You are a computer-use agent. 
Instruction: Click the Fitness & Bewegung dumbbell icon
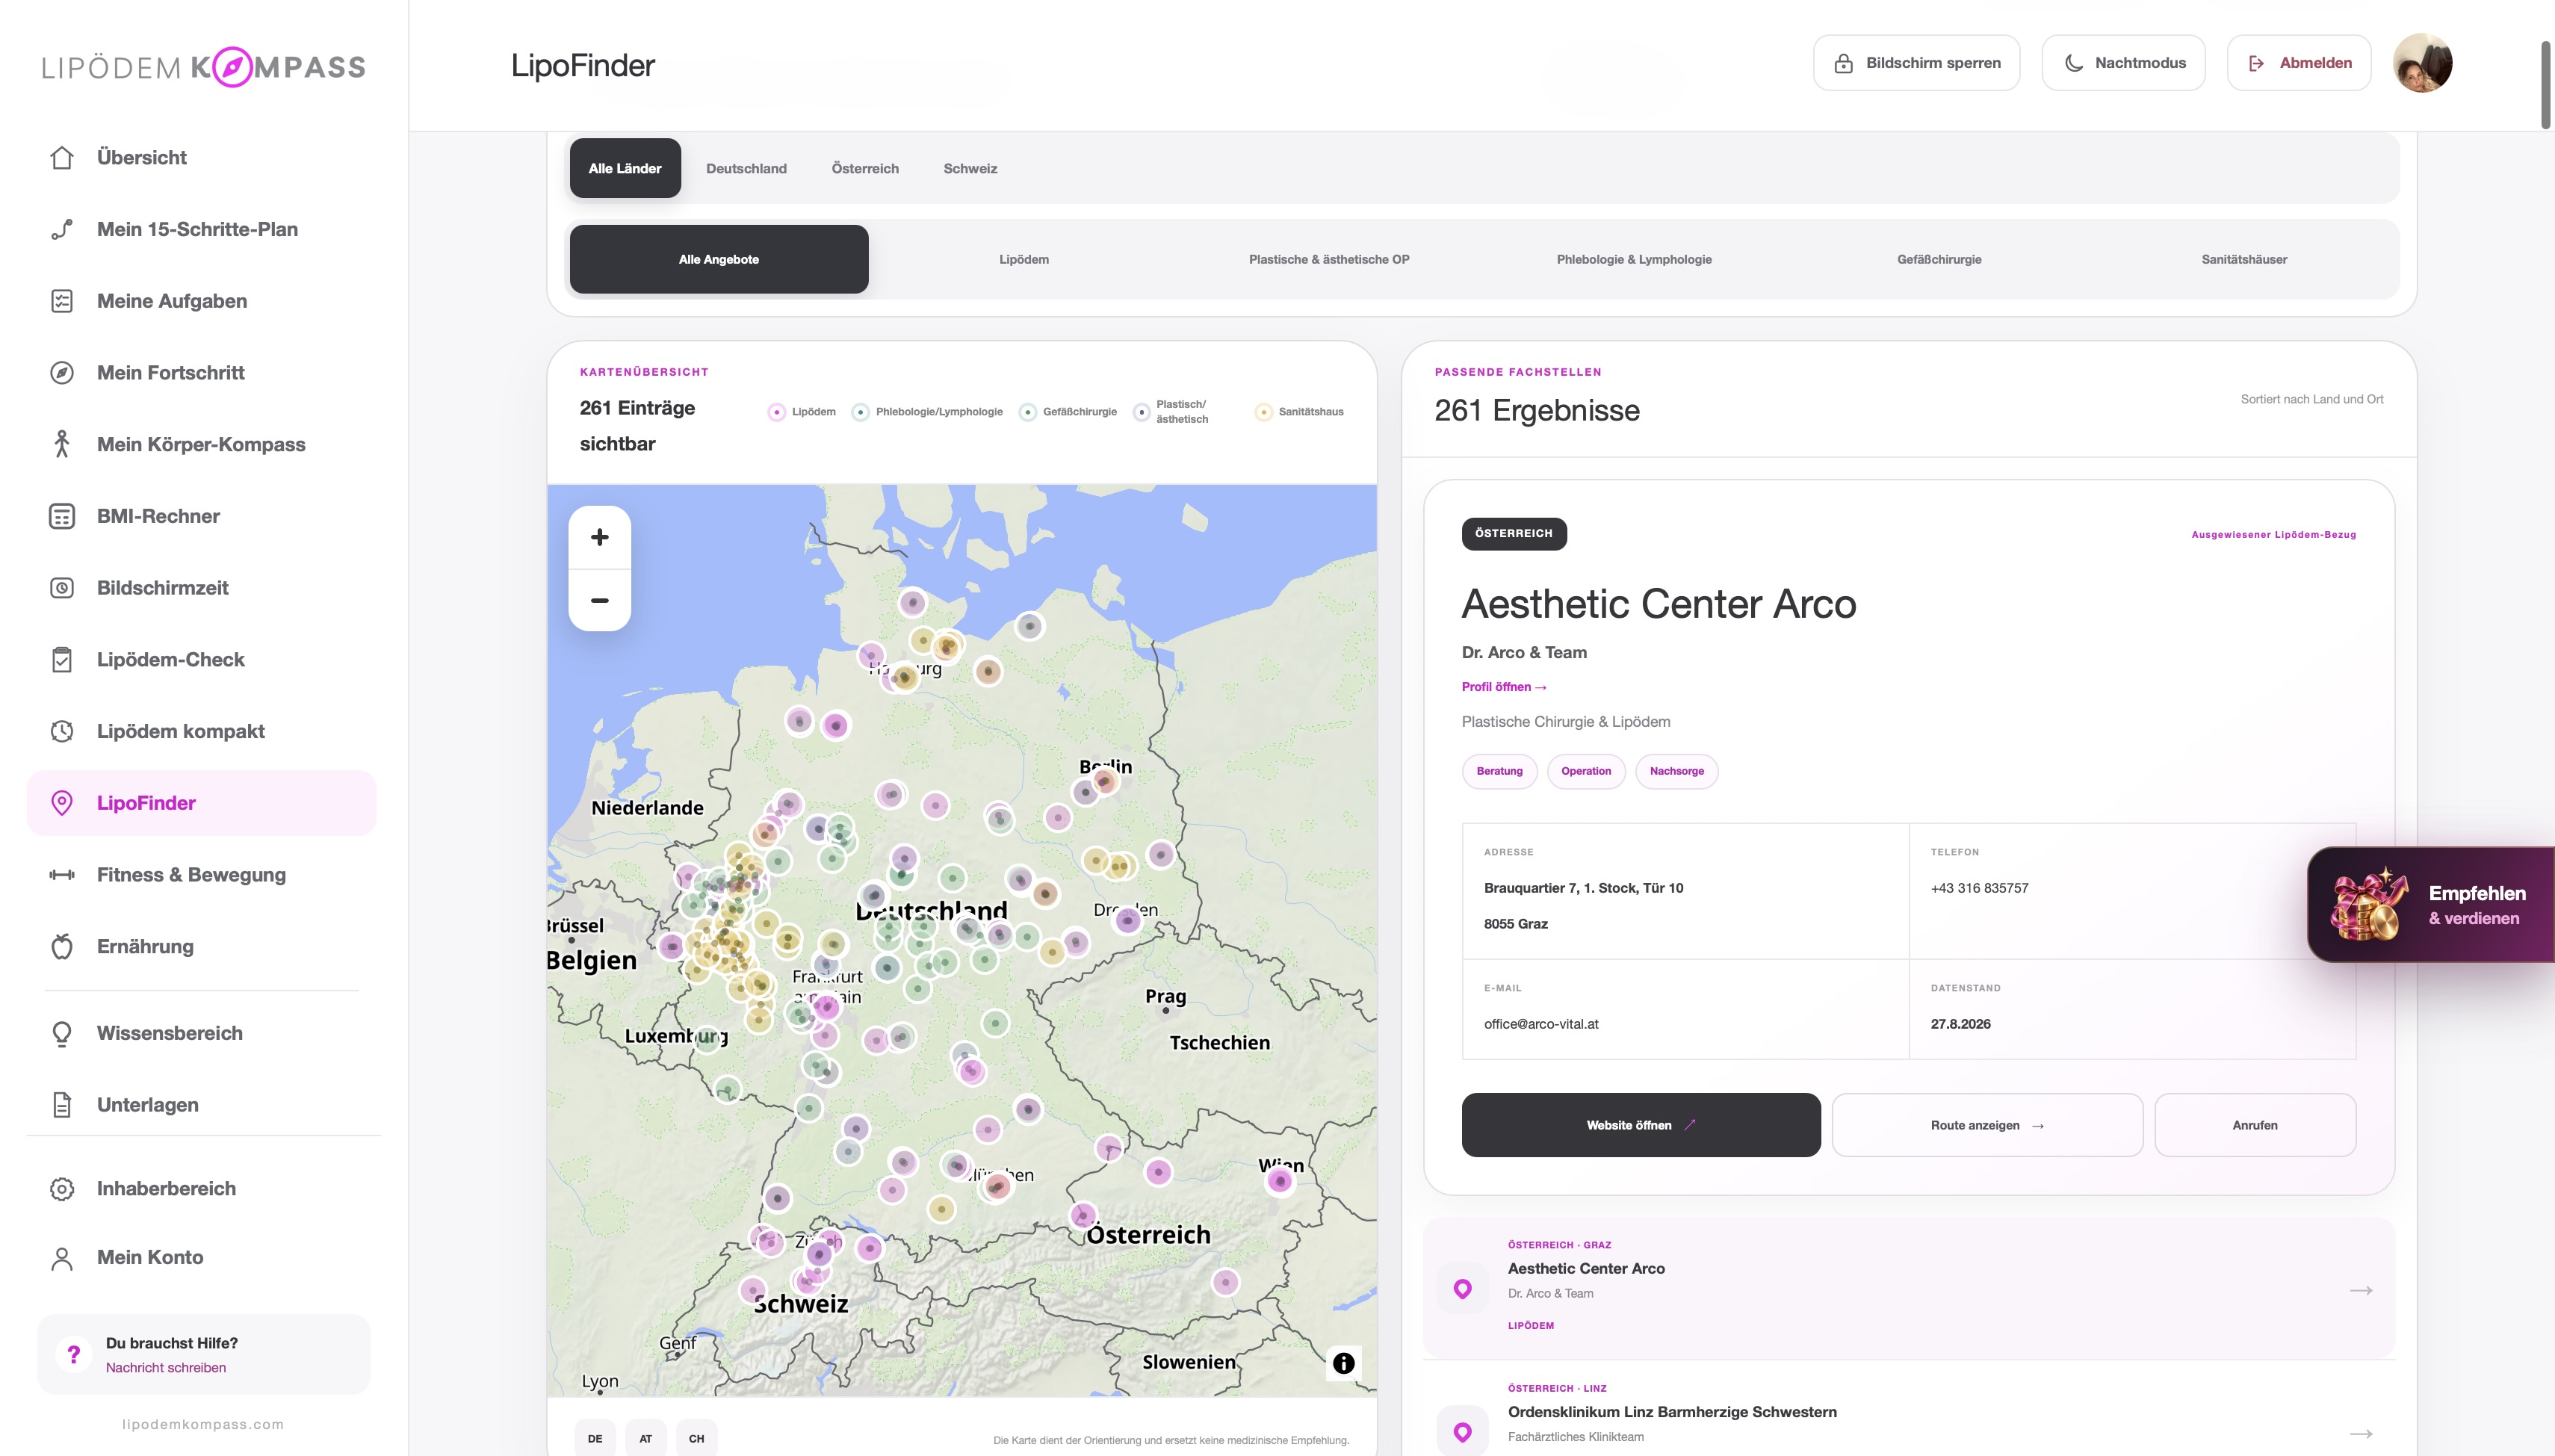click(x=62, y=875)
